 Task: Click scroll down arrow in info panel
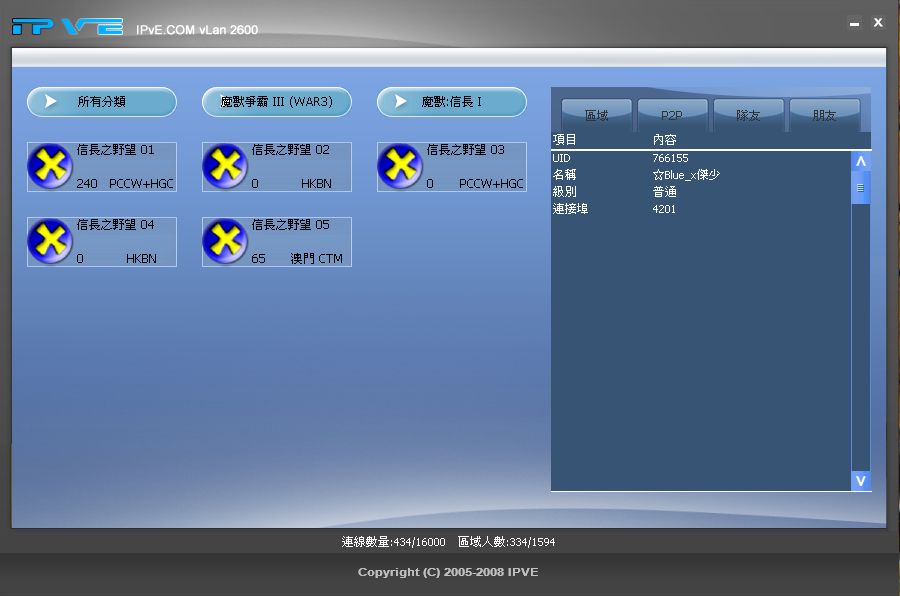click(x=860, y=481)
